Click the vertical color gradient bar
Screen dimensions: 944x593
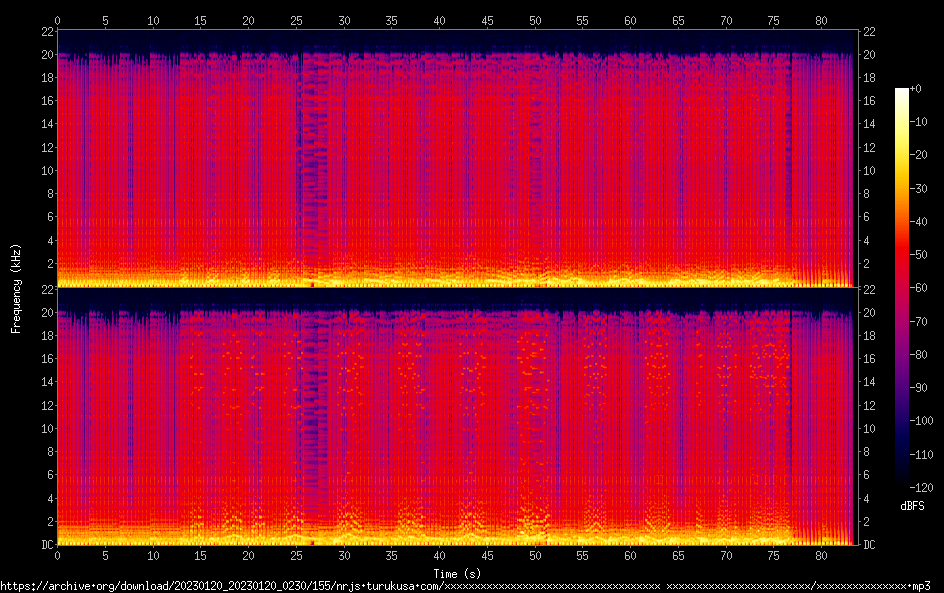click(x=902, y=288)
